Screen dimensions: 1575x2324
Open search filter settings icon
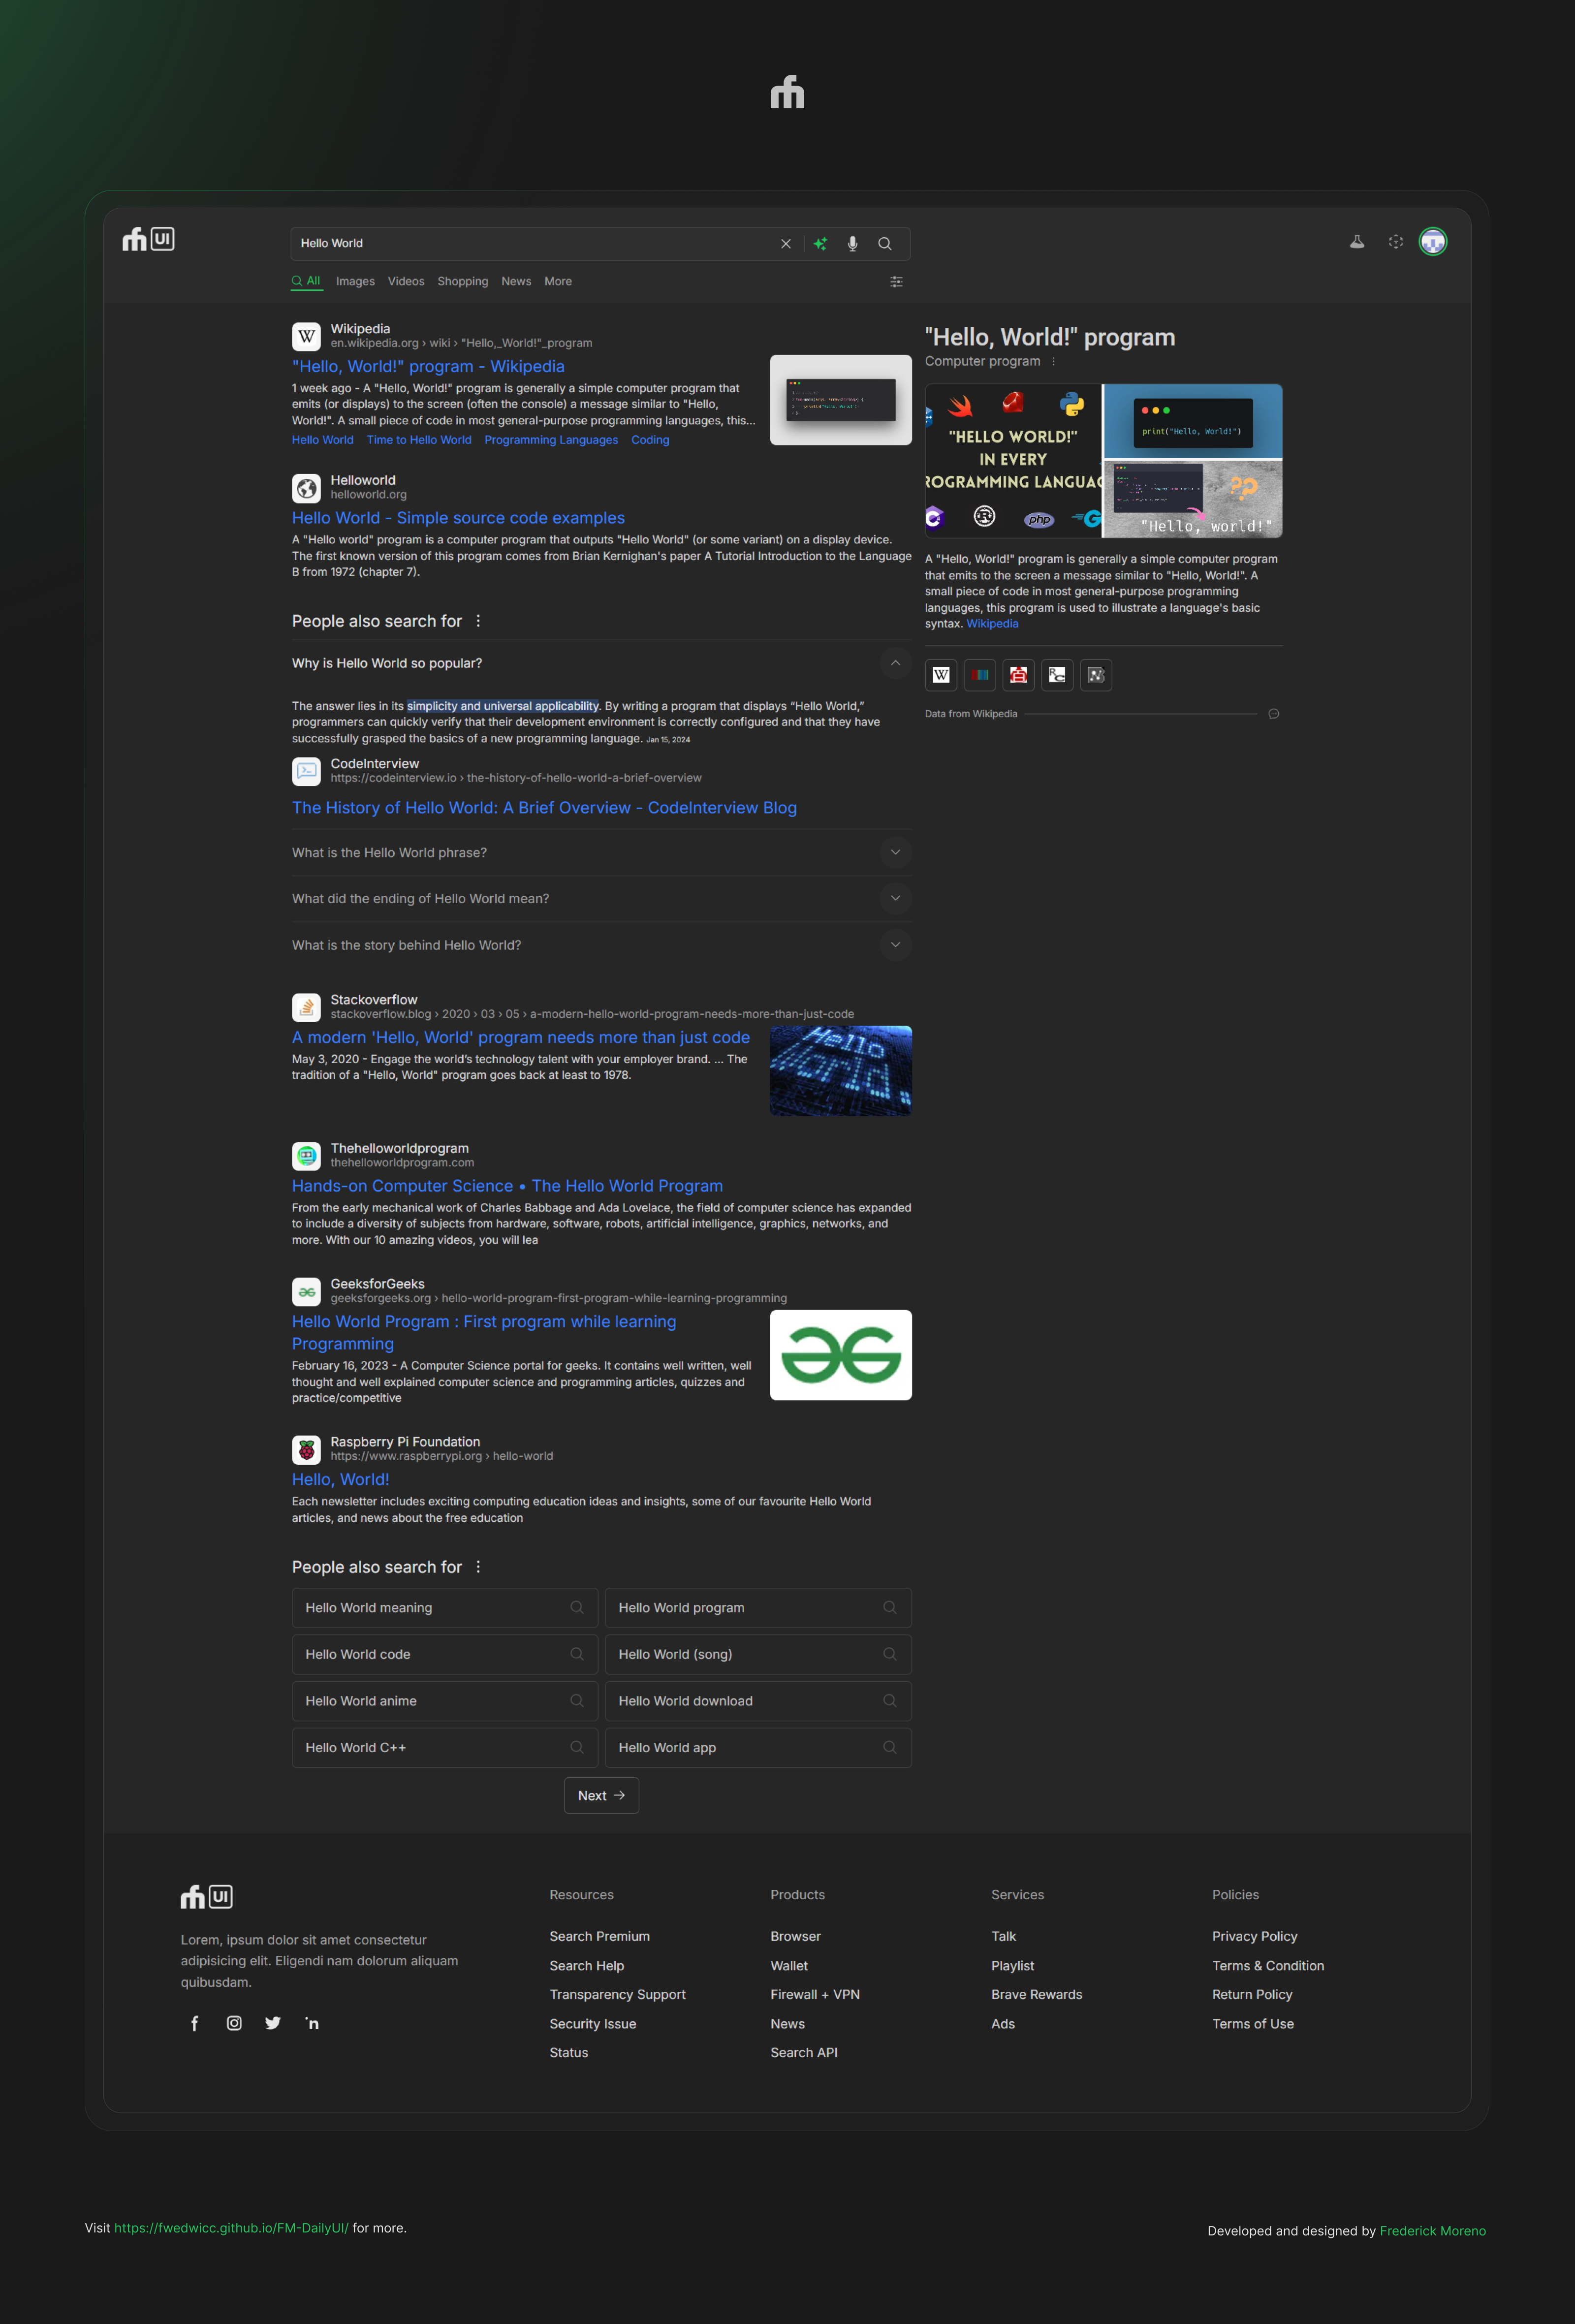(896, 281)
